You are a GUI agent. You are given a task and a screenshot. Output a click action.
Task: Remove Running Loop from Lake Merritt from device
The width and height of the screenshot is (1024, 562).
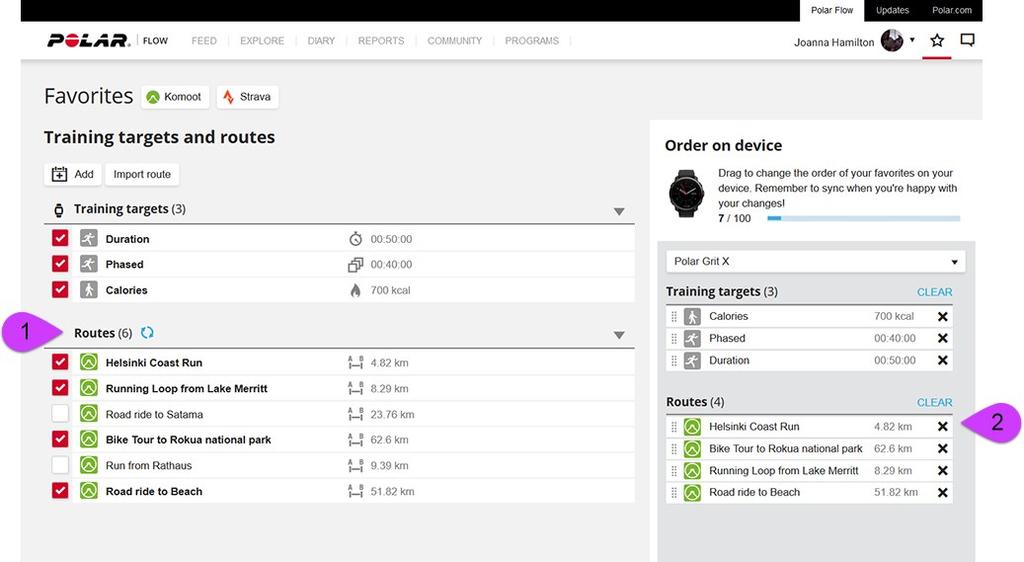pyautogui.click(x=942, y=471)
